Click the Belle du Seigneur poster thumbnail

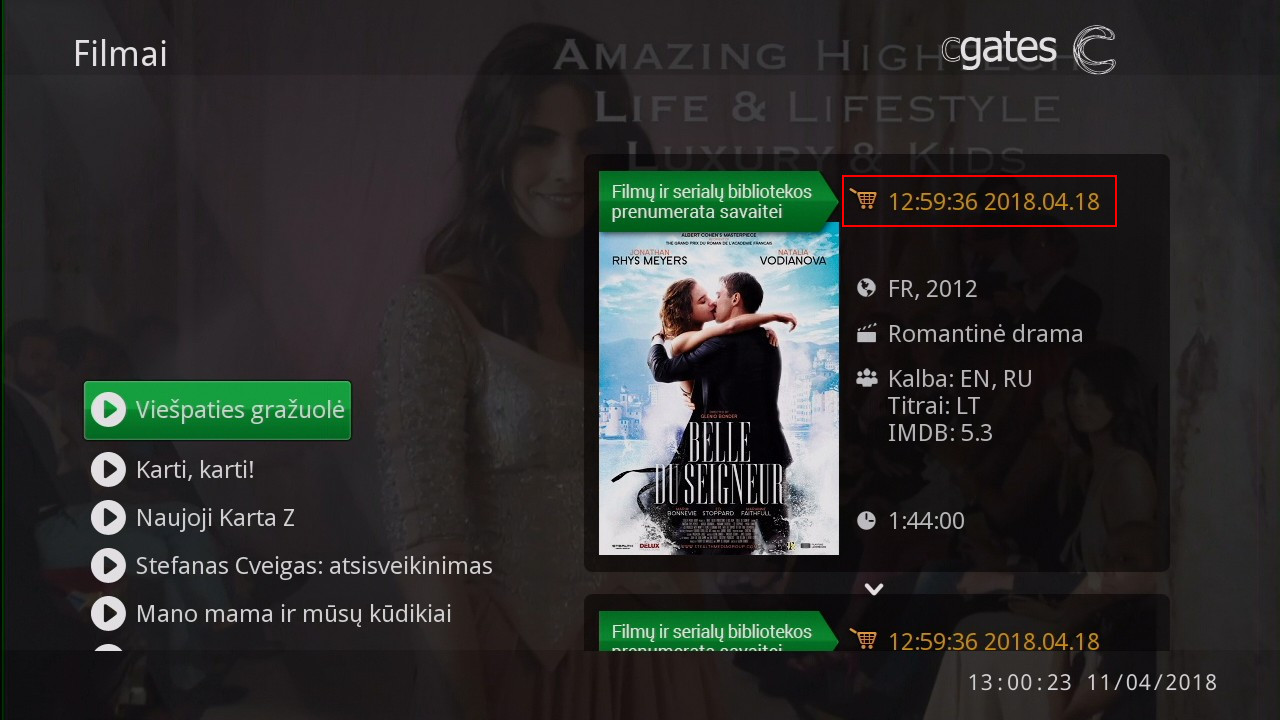(719, 388)
